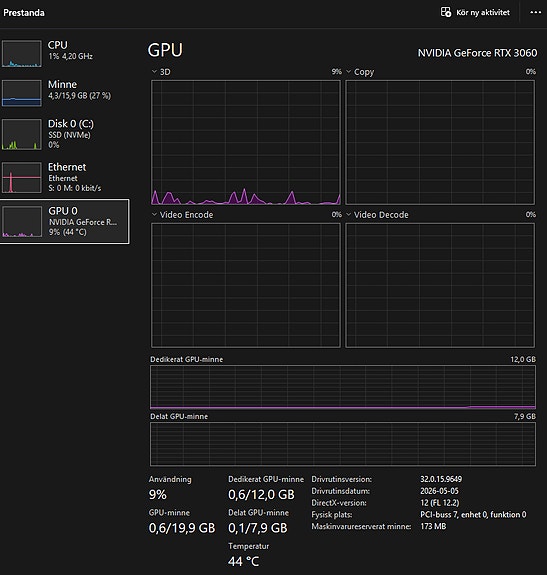Click the 0% value above Copy graph

pyautogui.click(x=531, y=72)
